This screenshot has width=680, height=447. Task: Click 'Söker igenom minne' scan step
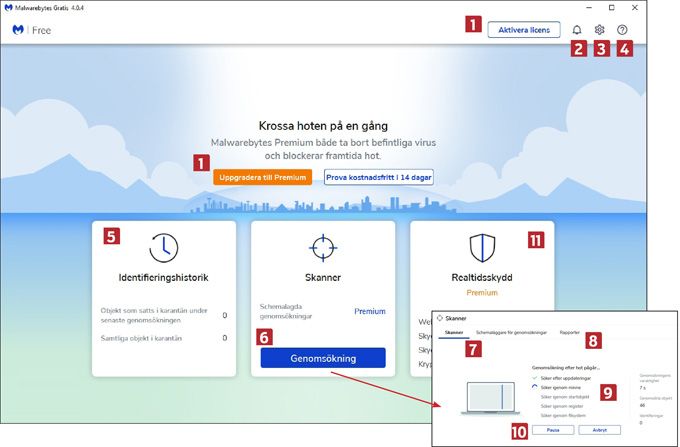(560, 388)
